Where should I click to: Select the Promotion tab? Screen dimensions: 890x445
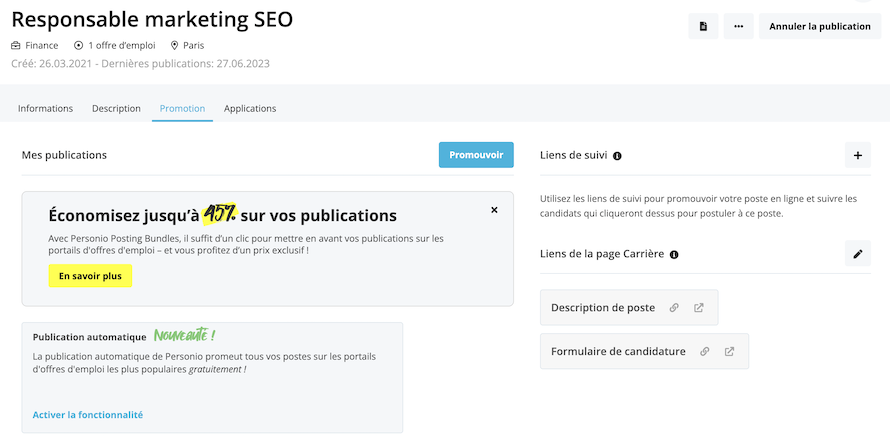182,108
